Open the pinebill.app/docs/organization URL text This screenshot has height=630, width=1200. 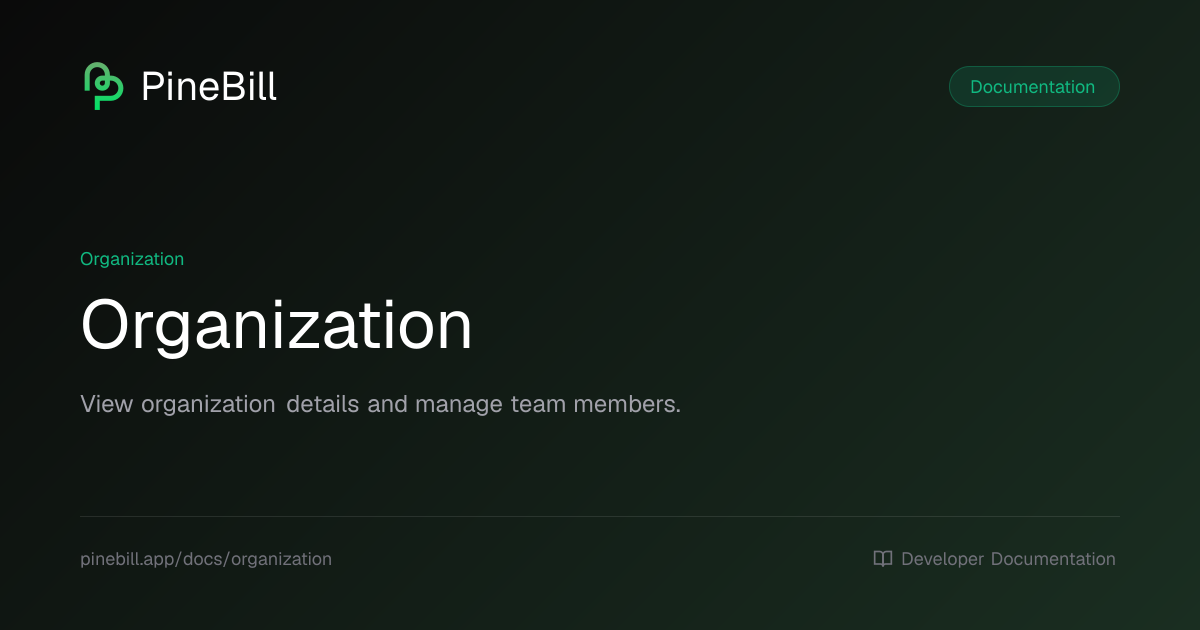point(206,559)
